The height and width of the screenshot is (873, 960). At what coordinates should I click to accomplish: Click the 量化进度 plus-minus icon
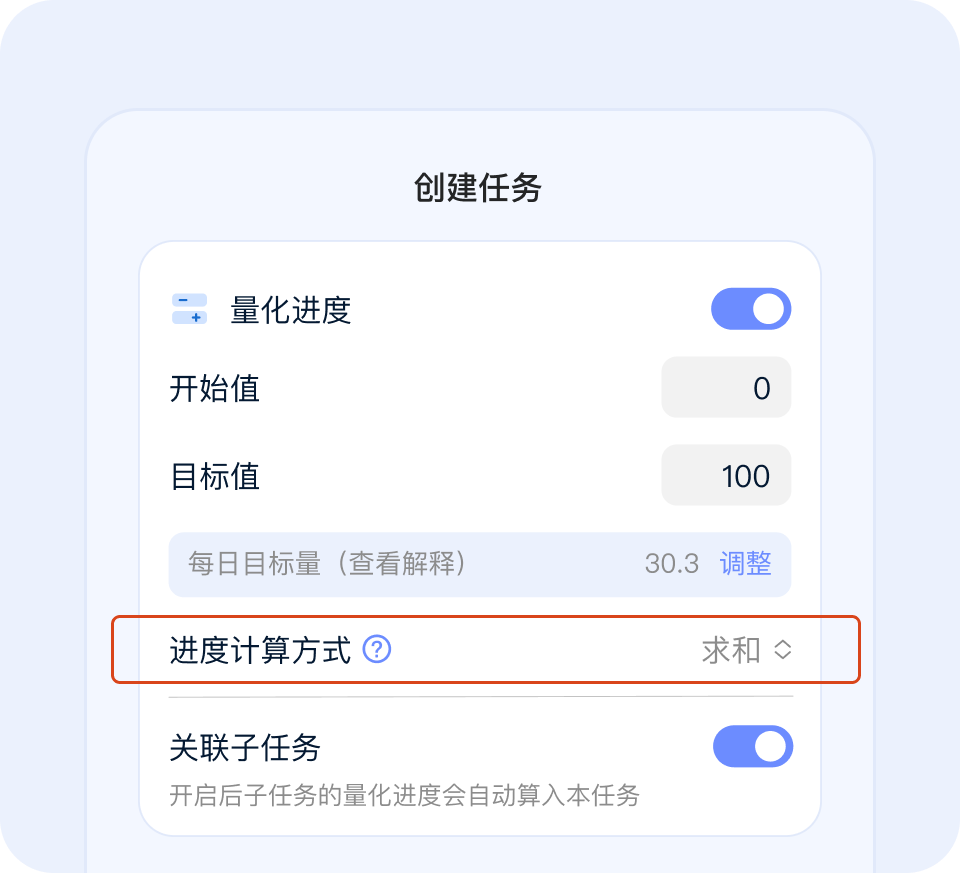click(189, 309)
